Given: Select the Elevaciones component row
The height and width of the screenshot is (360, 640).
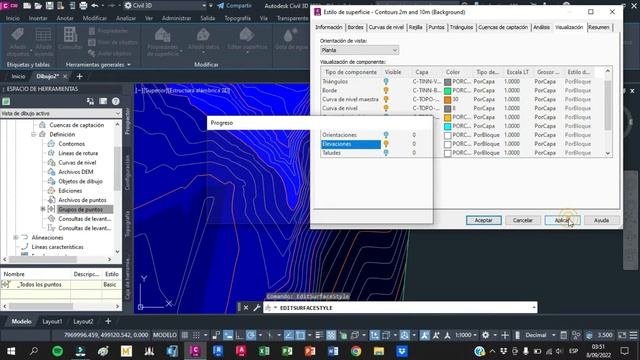Looking at the screenshot, I should click(351, 144).
